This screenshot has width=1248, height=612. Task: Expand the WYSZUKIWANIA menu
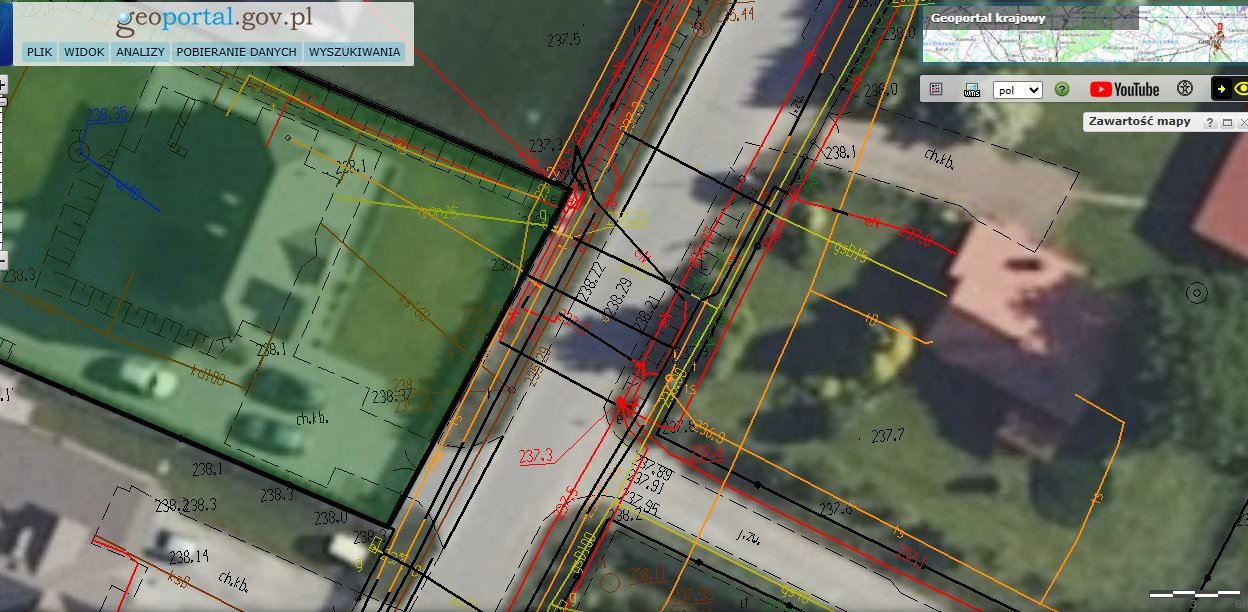pyautogui.click(x=354, y=52)
